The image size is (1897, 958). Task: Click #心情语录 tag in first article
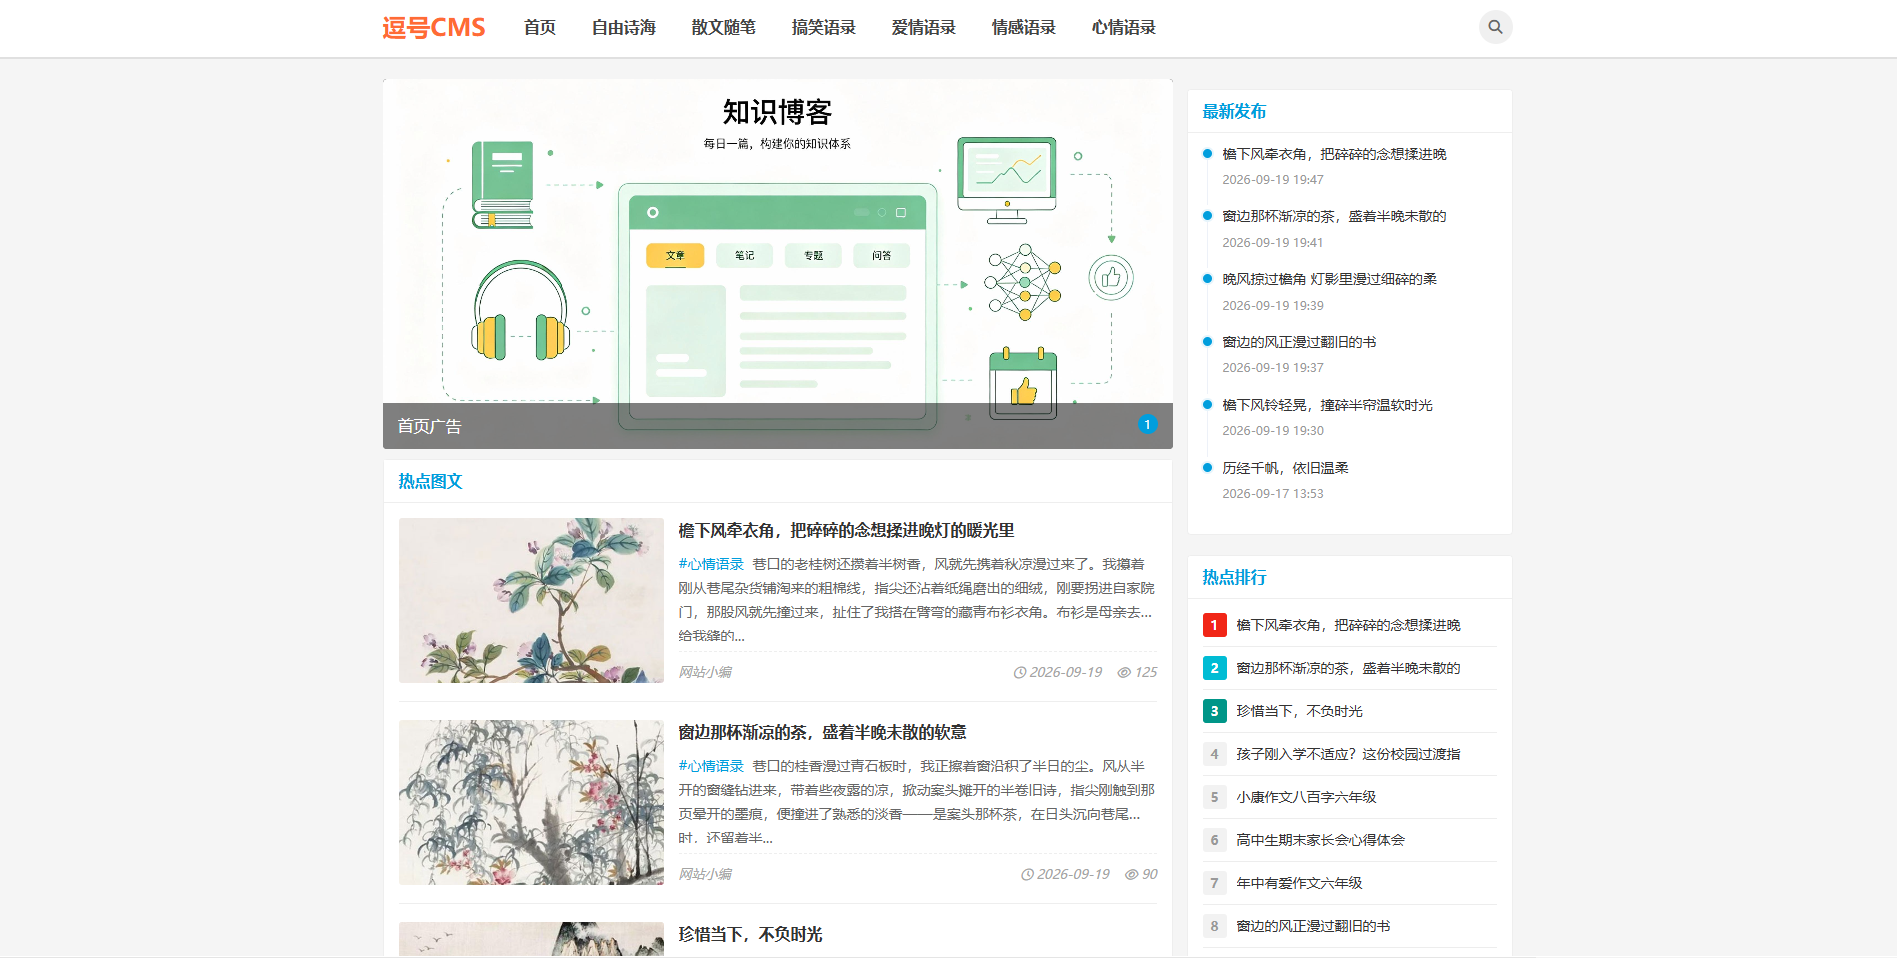pos(711,564)
